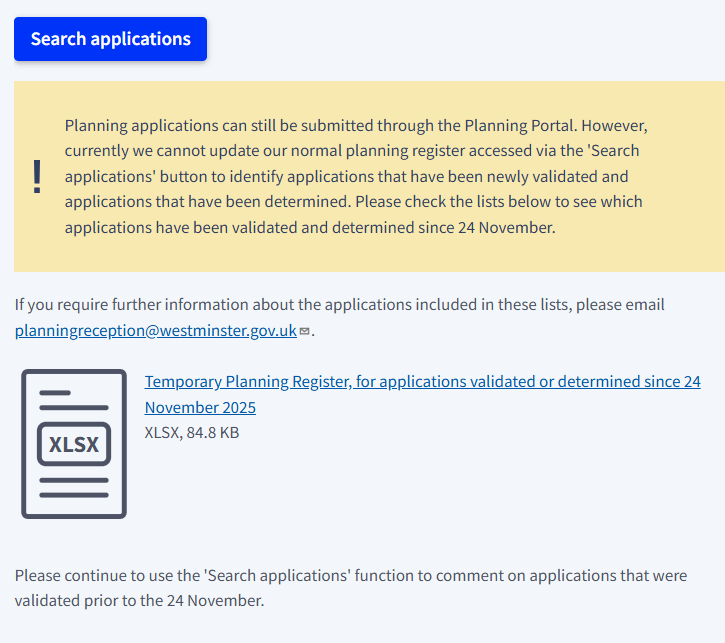The width and height of the screenshot is (725, 643).
Task: Open the Temporary Planning Register download link
Action: [x=422, y=382]
